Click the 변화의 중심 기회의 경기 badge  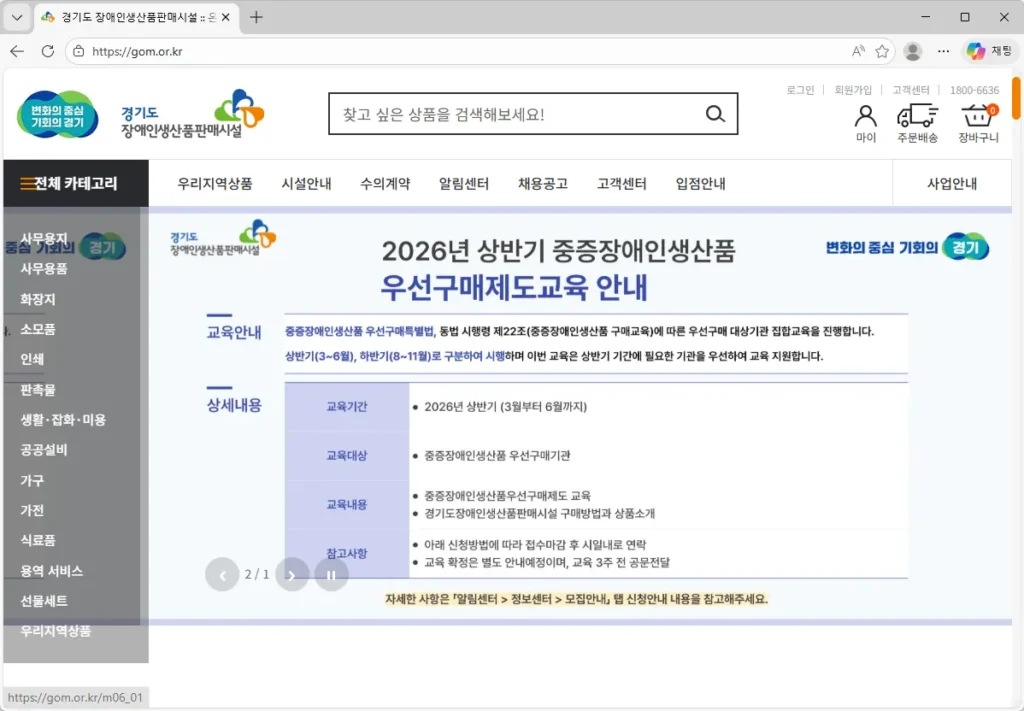coord(57,113)
